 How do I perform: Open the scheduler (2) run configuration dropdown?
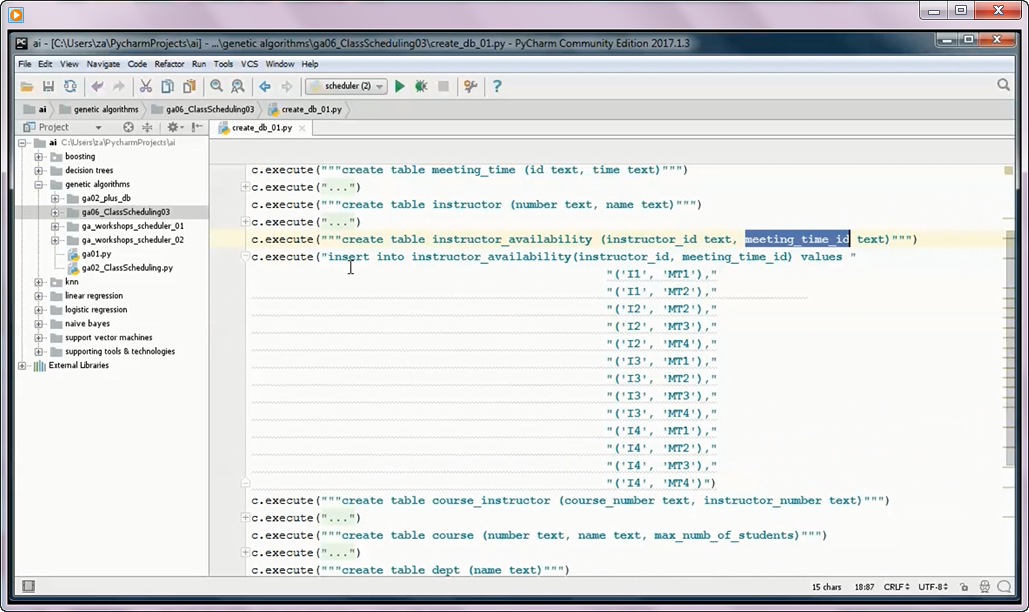[x=346, y=86]
